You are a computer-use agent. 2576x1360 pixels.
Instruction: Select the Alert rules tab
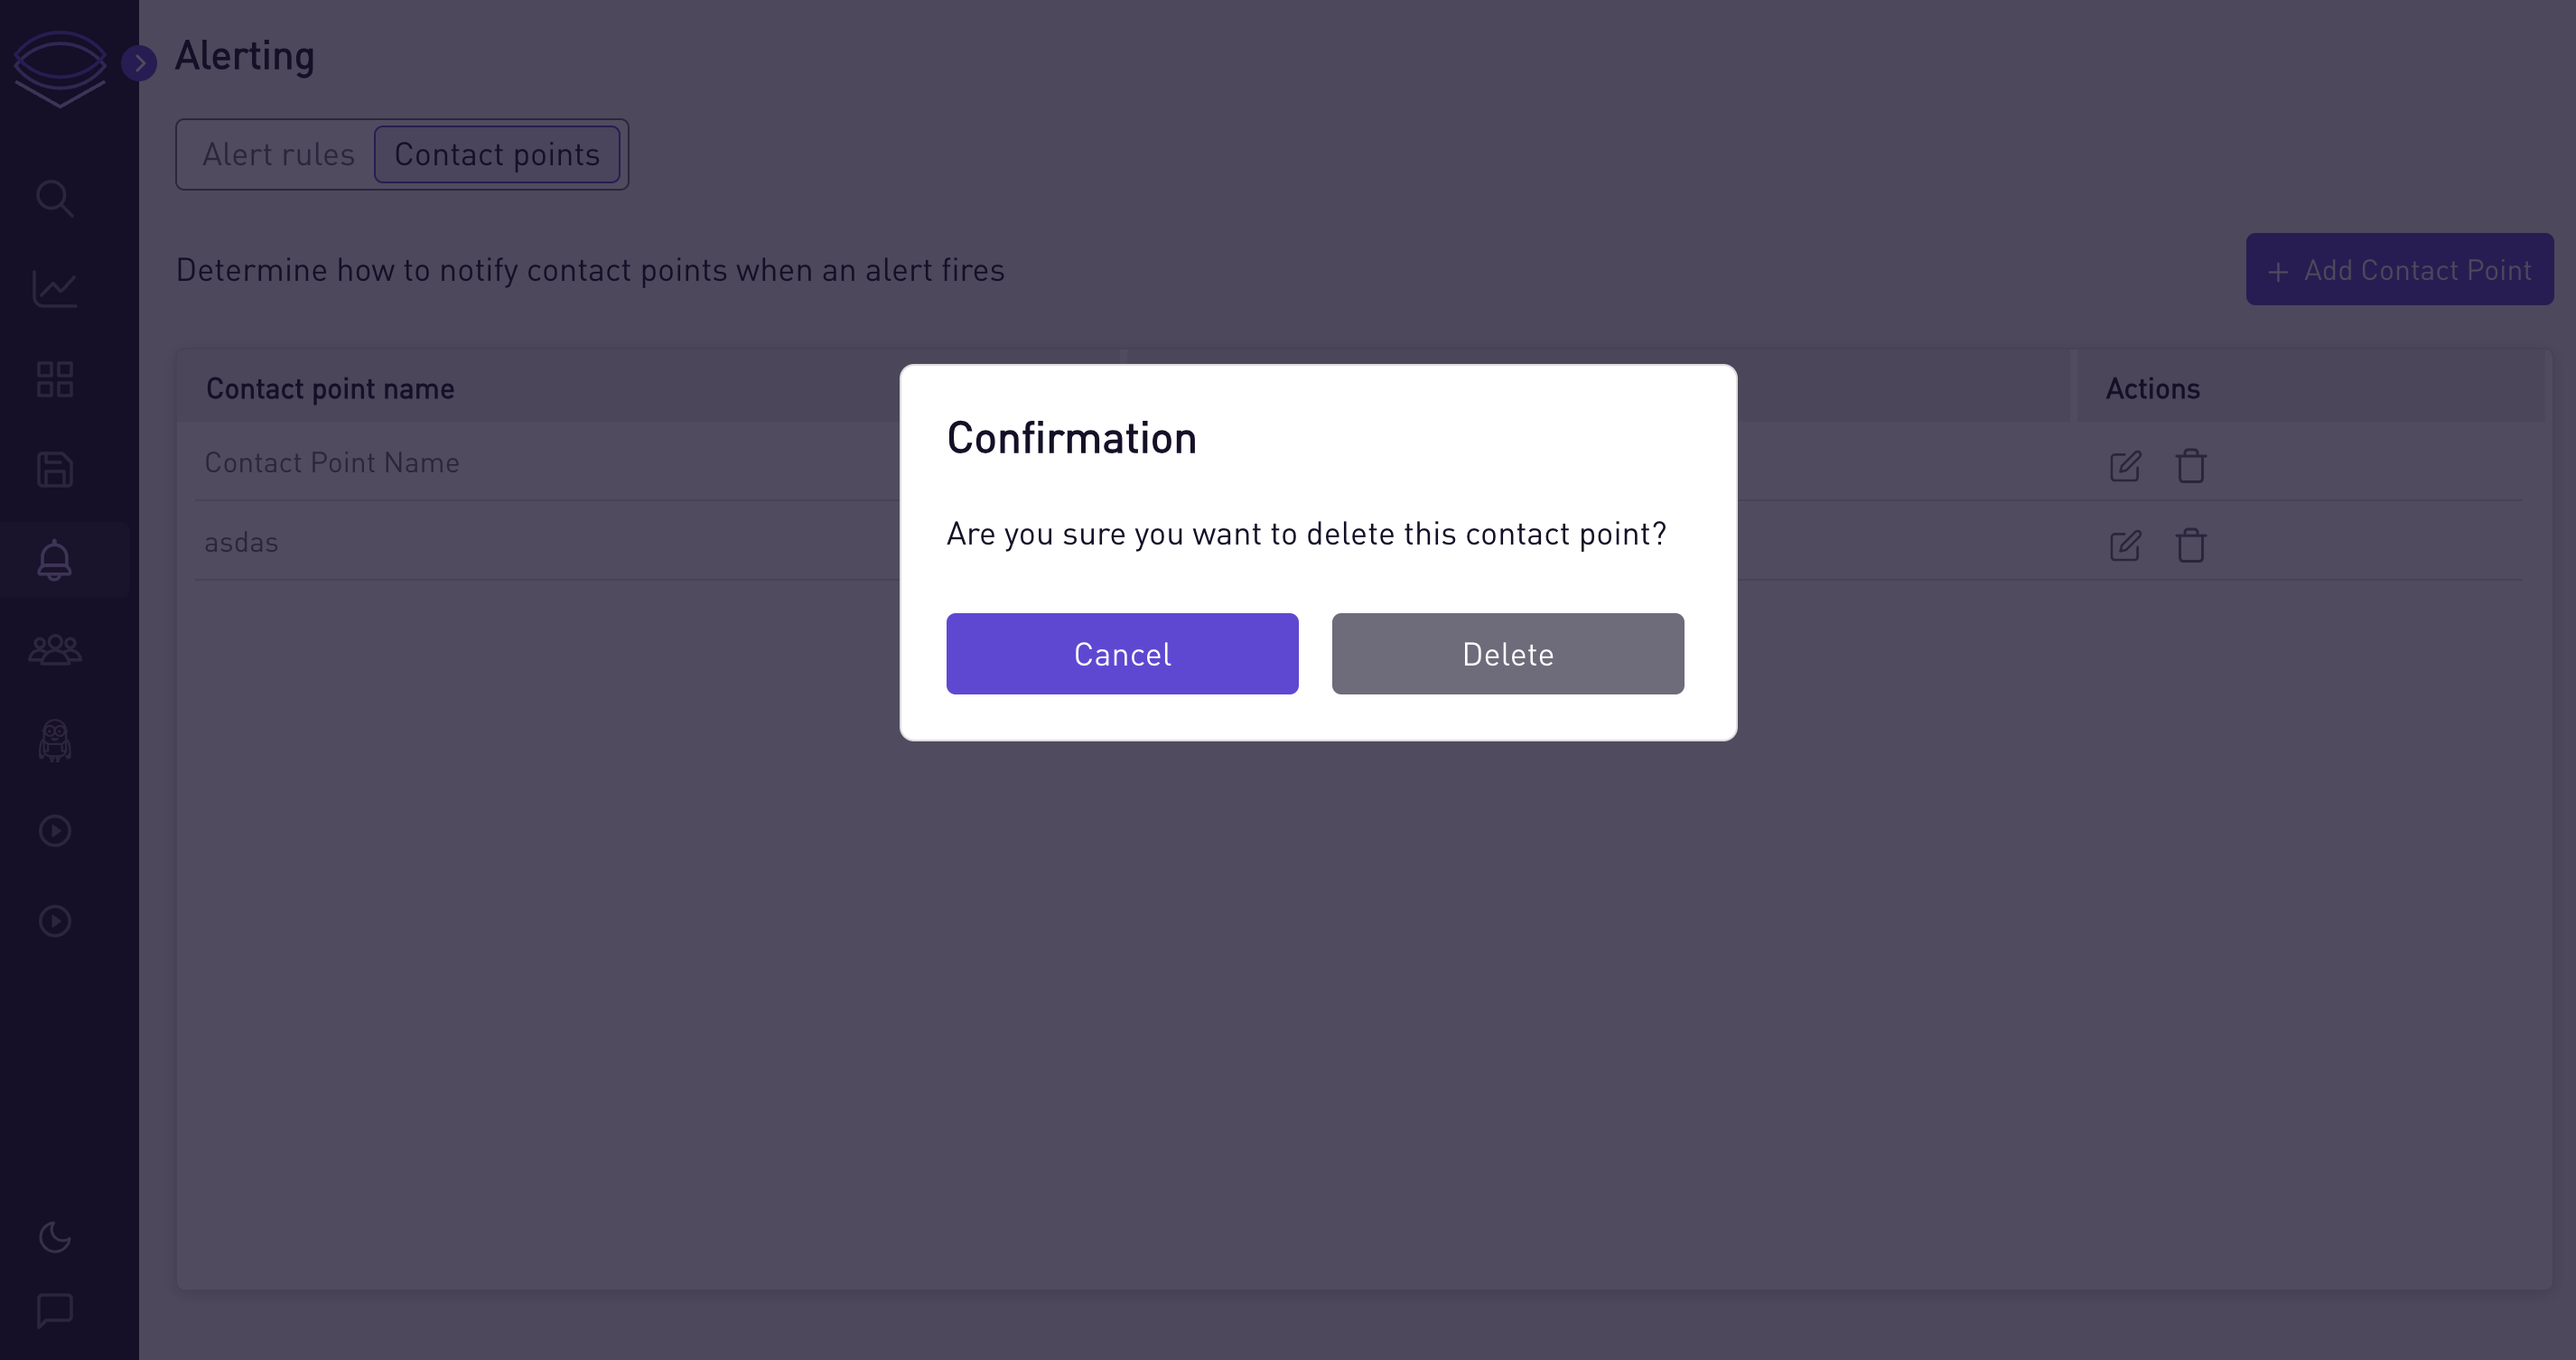point(278,154)
